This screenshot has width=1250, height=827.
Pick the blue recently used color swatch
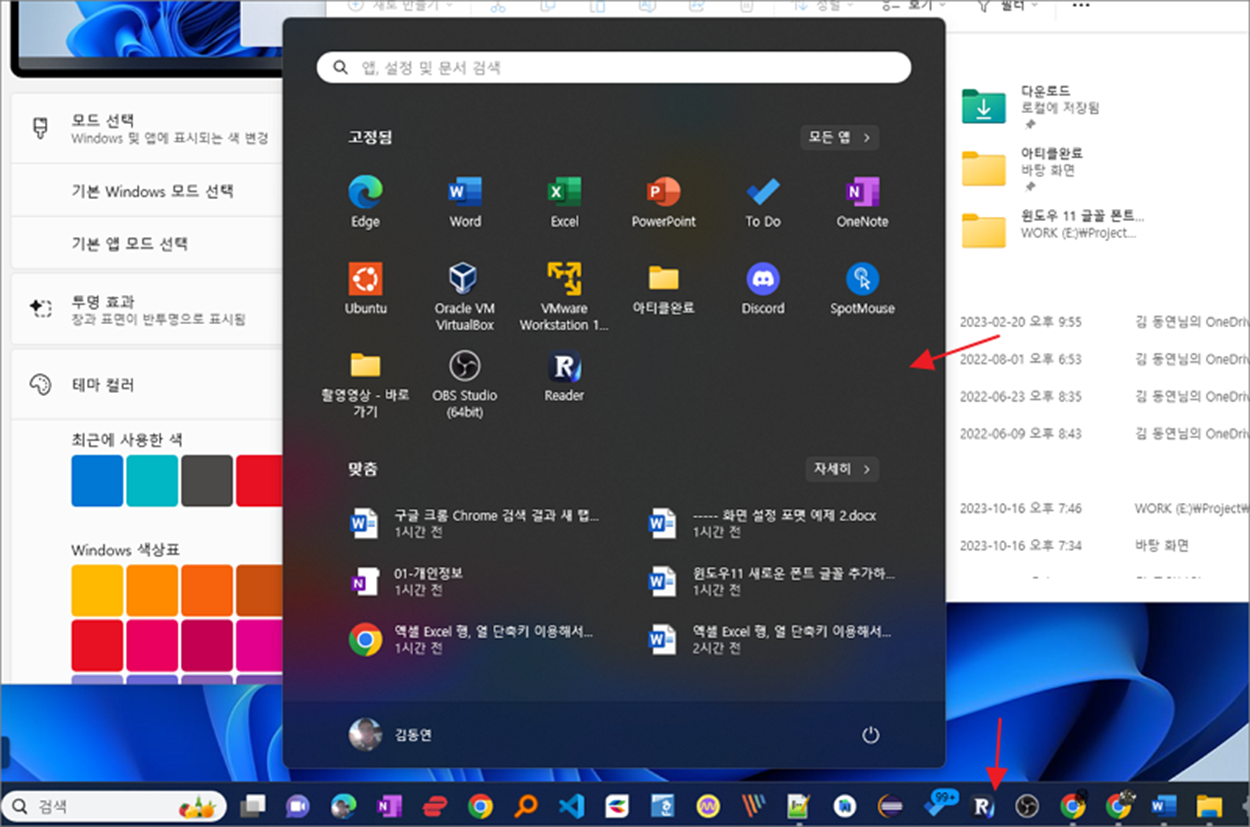click(x=97, y=481)
